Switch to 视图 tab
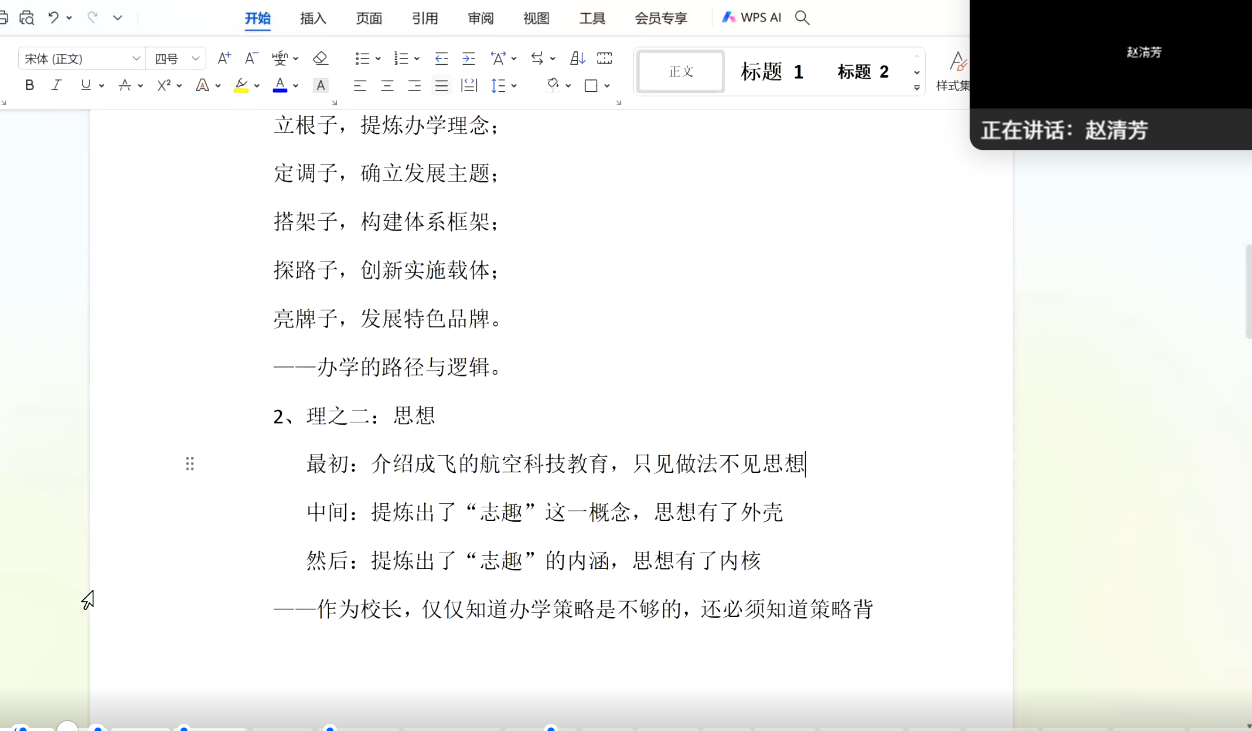Viewport: 1252px width, 731px height. [x=536, y=18]
